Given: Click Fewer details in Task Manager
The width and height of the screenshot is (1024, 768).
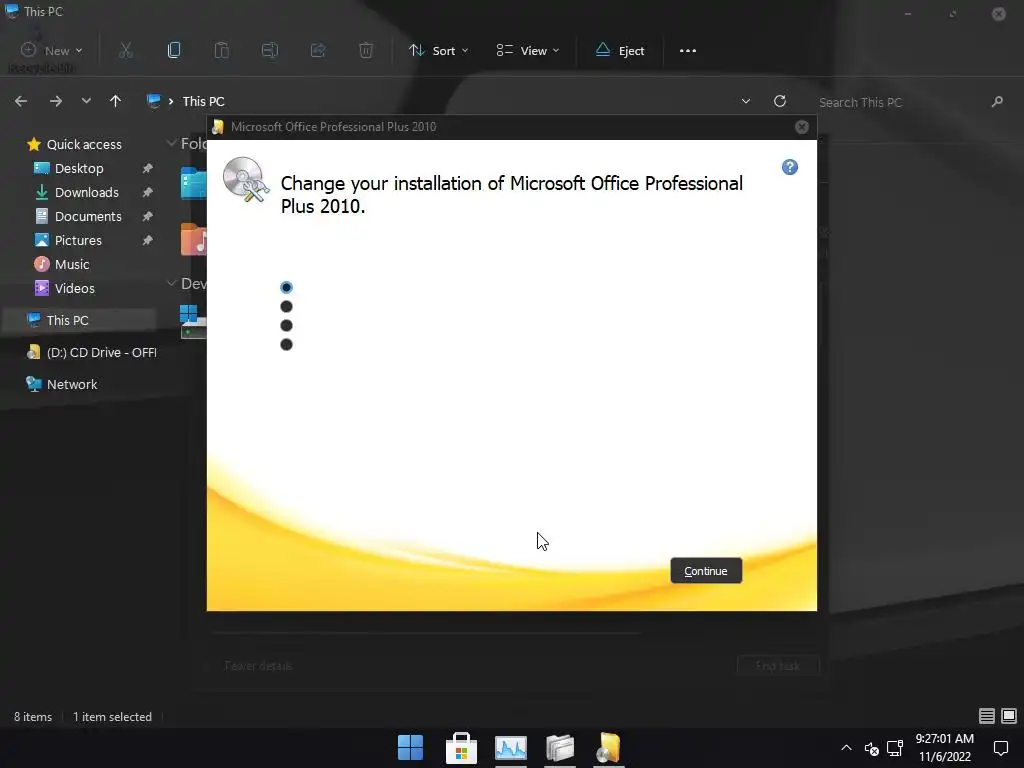Looking at the screenshot, I should point(258,666).
